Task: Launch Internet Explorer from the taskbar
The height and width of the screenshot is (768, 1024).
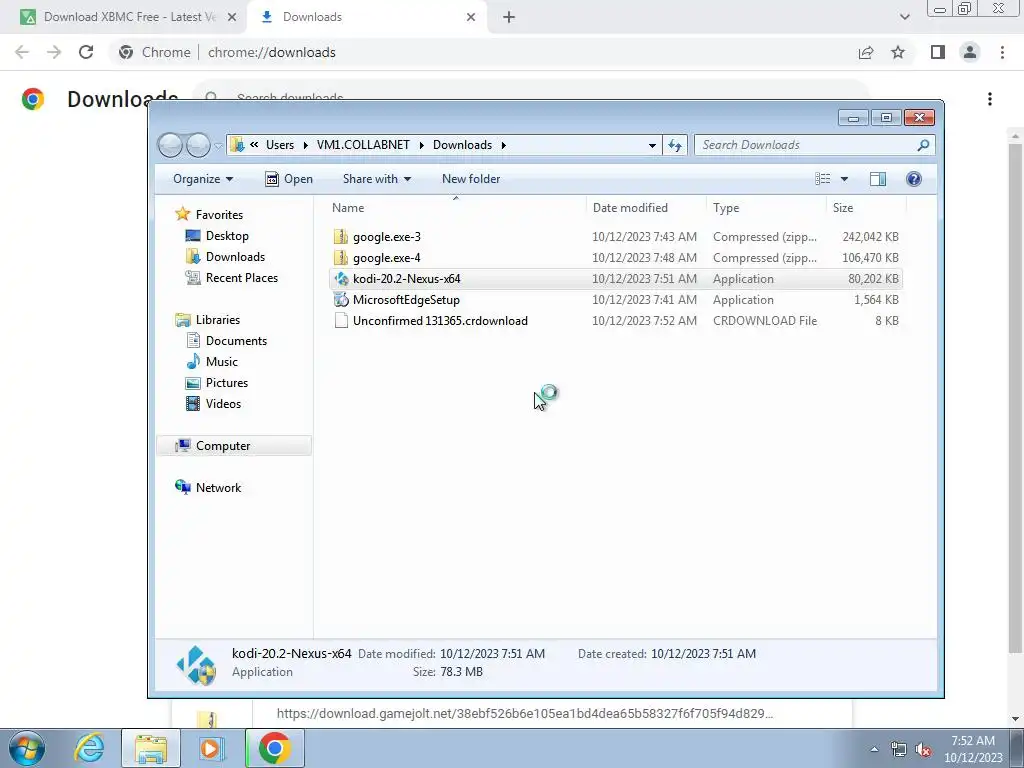Action: point(89,748)
